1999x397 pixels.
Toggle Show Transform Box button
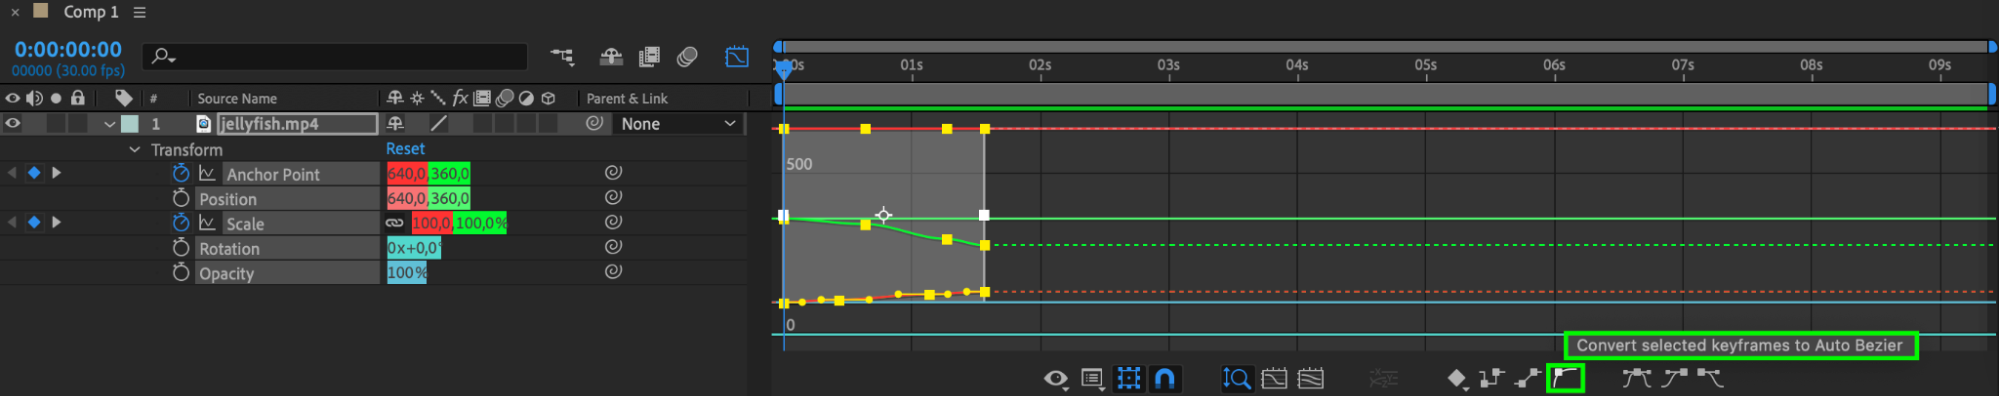click(1129, 378)
